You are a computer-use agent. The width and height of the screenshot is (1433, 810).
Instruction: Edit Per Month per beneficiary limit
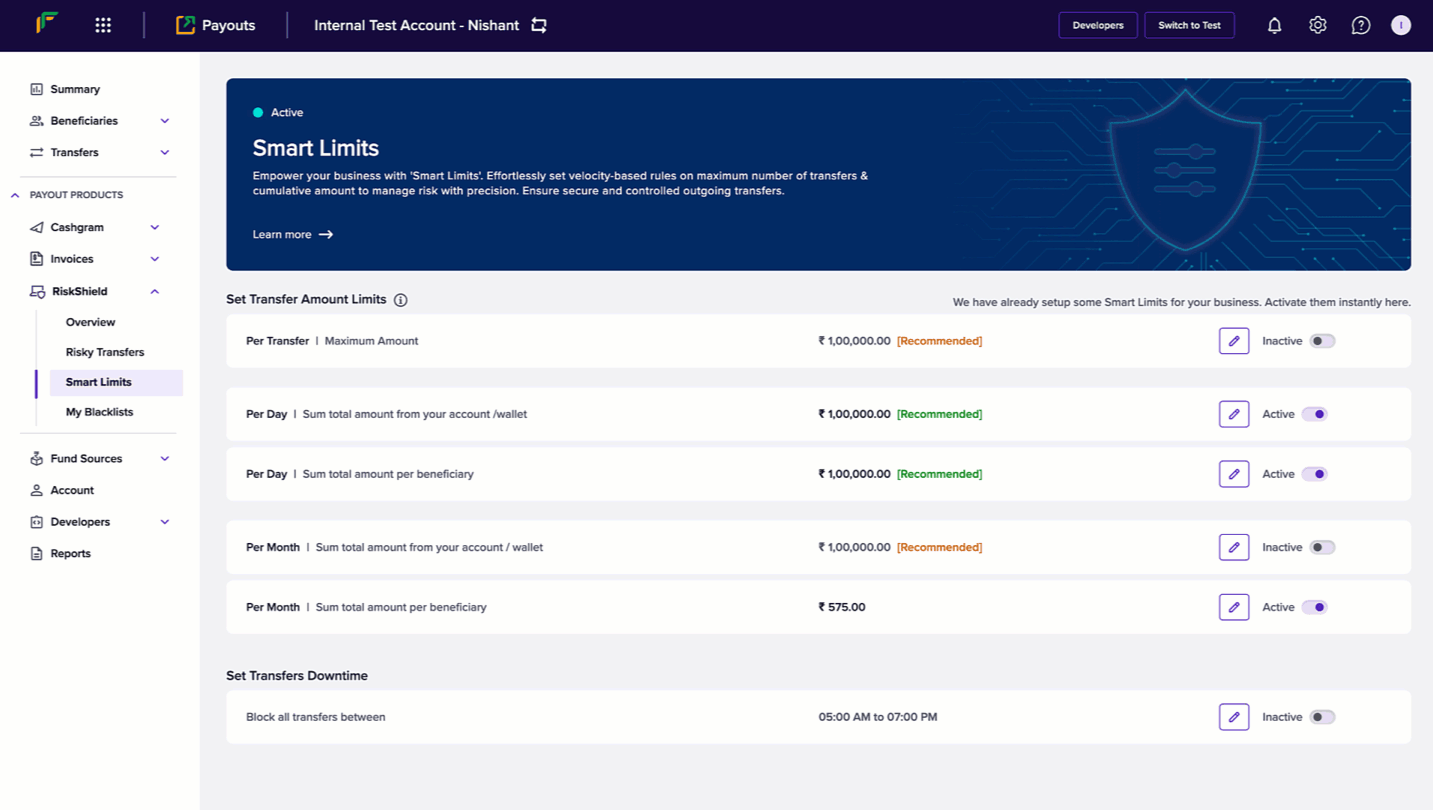pyautogui.click(x=1234, y=607)
